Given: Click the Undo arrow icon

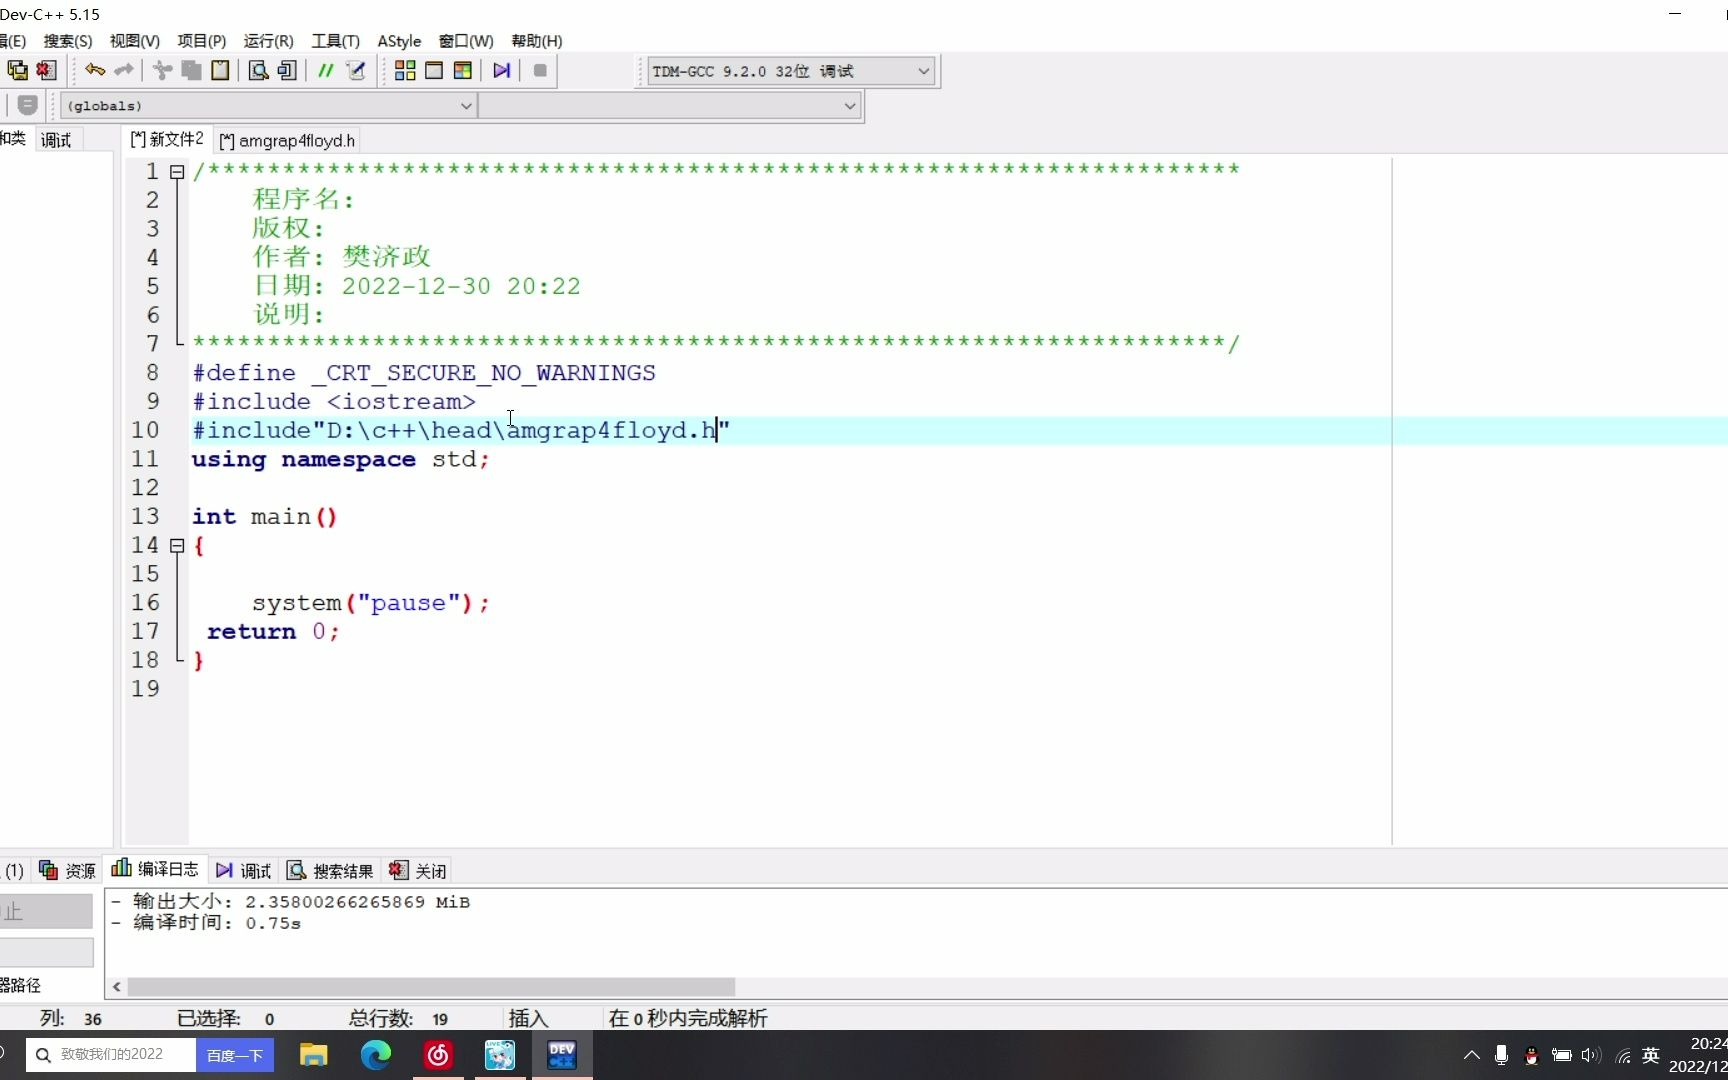Looking at the screenshot, I should pyautogui.click(x=95, y=70).
